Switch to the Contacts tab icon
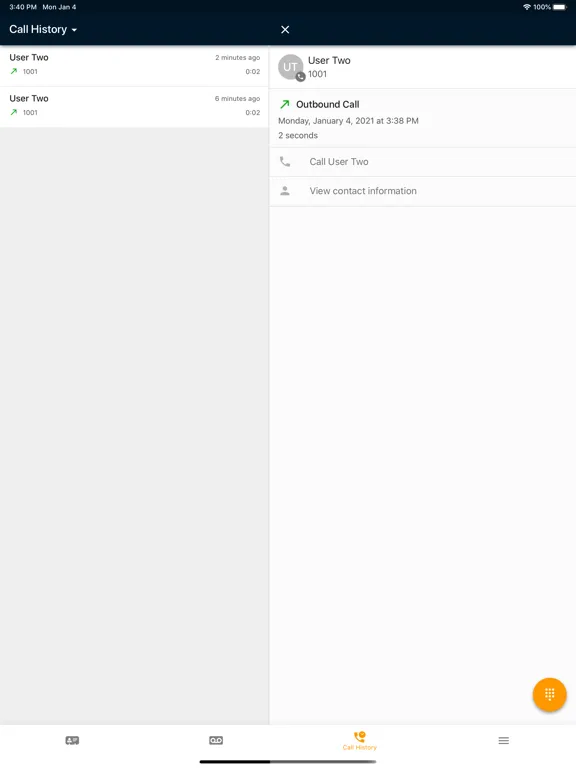Viewport: 576px width, 768px height. (72, 740)
